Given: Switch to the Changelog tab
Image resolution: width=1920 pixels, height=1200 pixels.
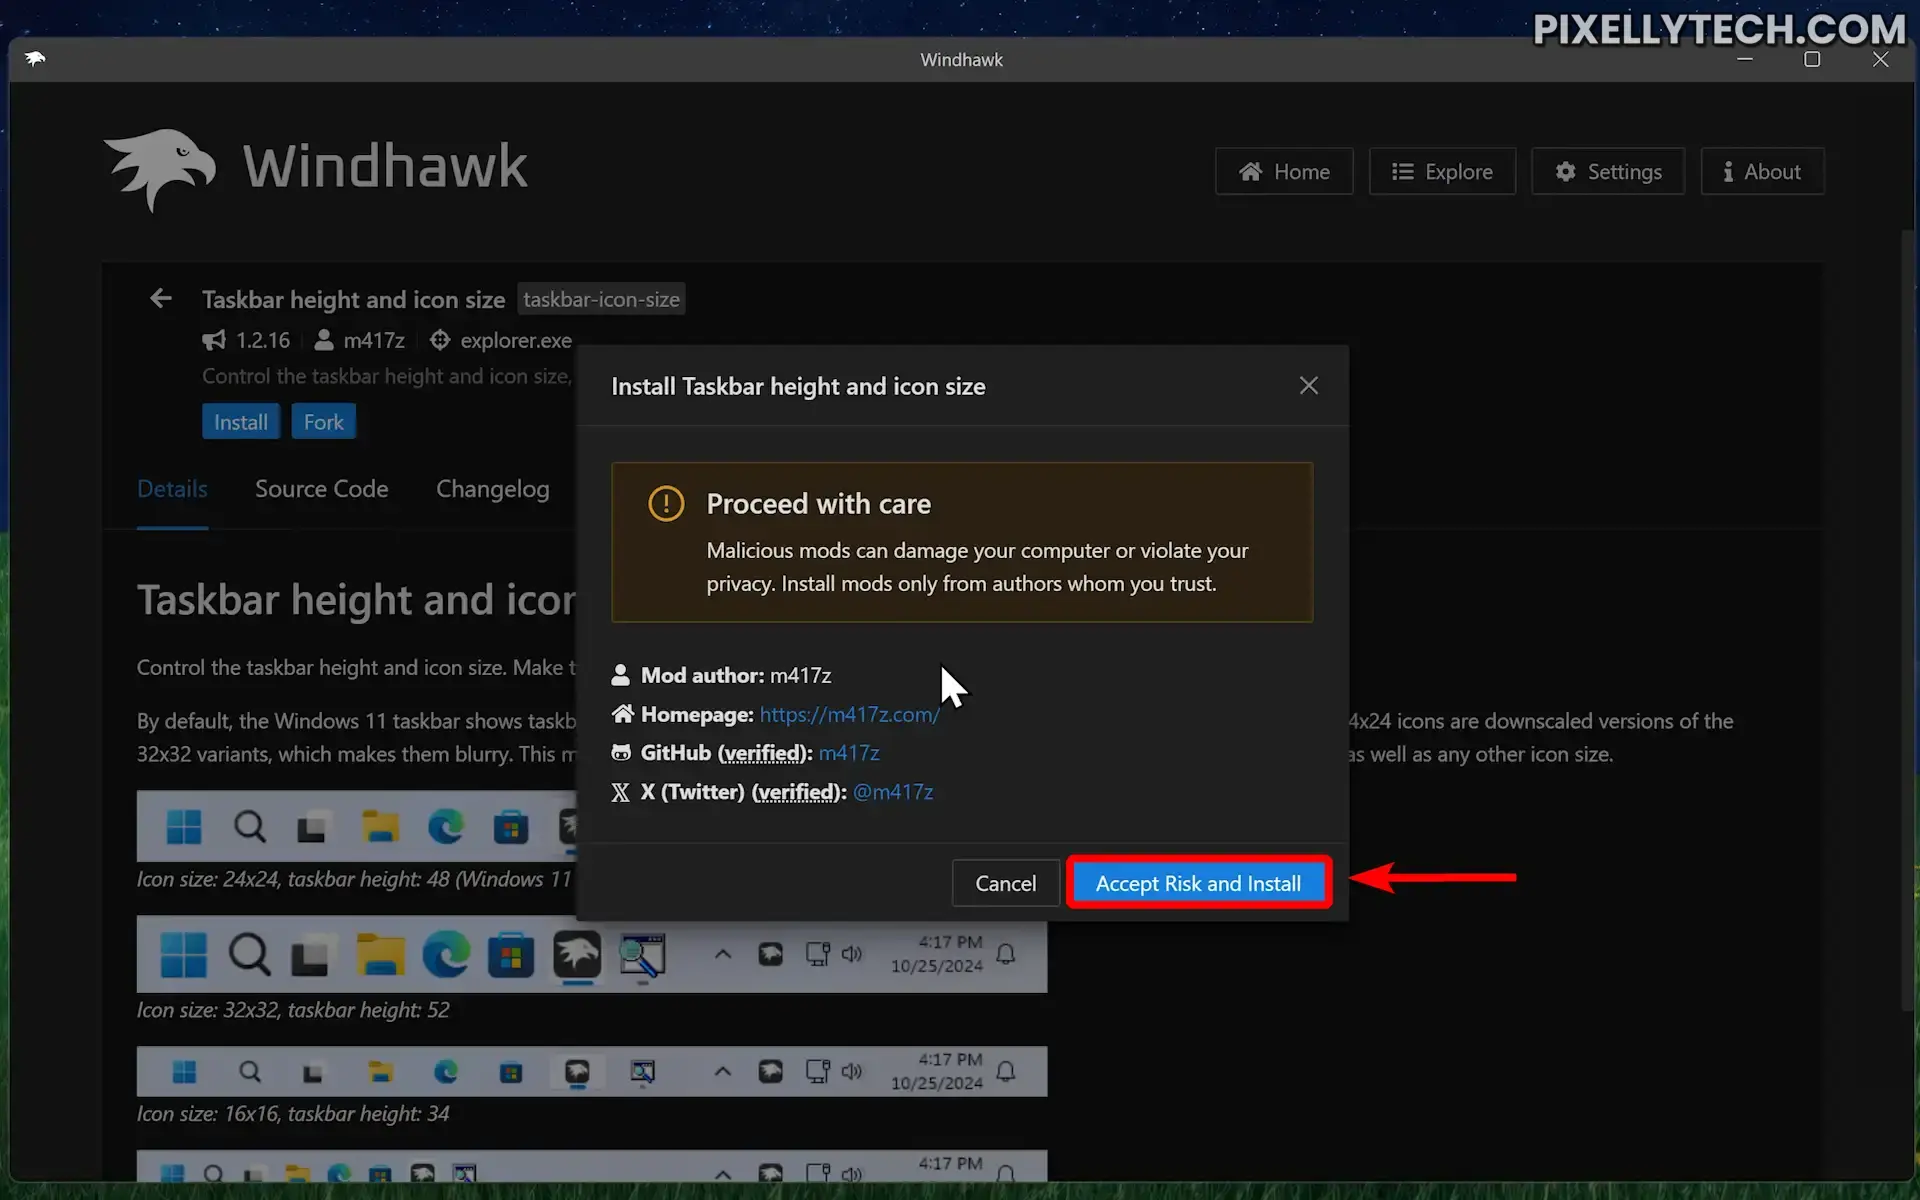Looking at the screenshot, I should point(492,489).
